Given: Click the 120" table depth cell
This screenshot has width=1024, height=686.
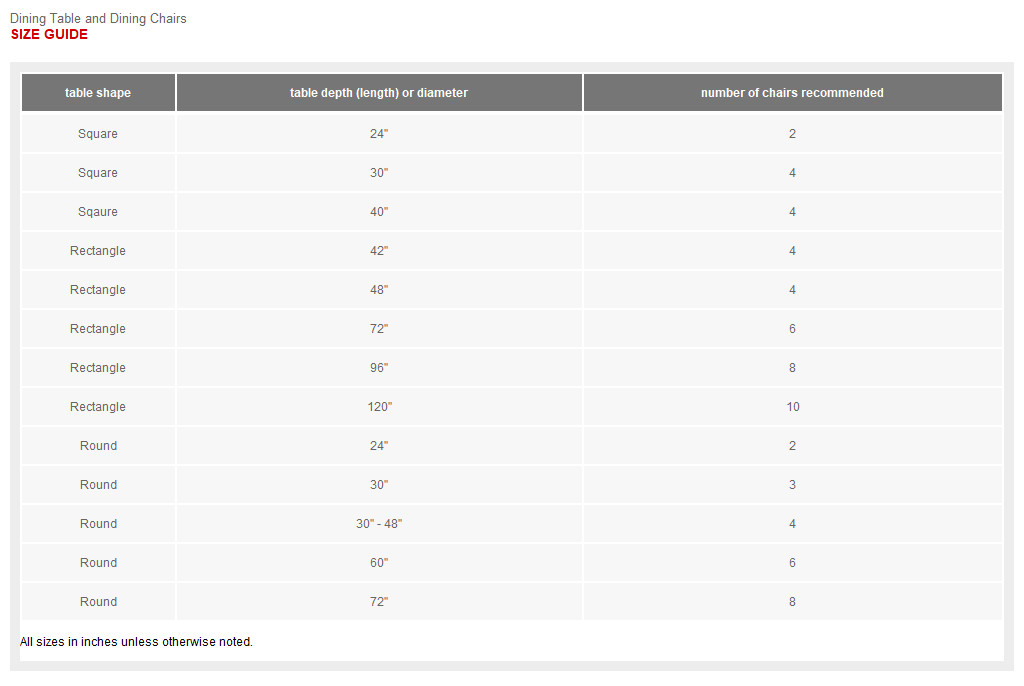Looking at the screenshot, I should point(379,407).
